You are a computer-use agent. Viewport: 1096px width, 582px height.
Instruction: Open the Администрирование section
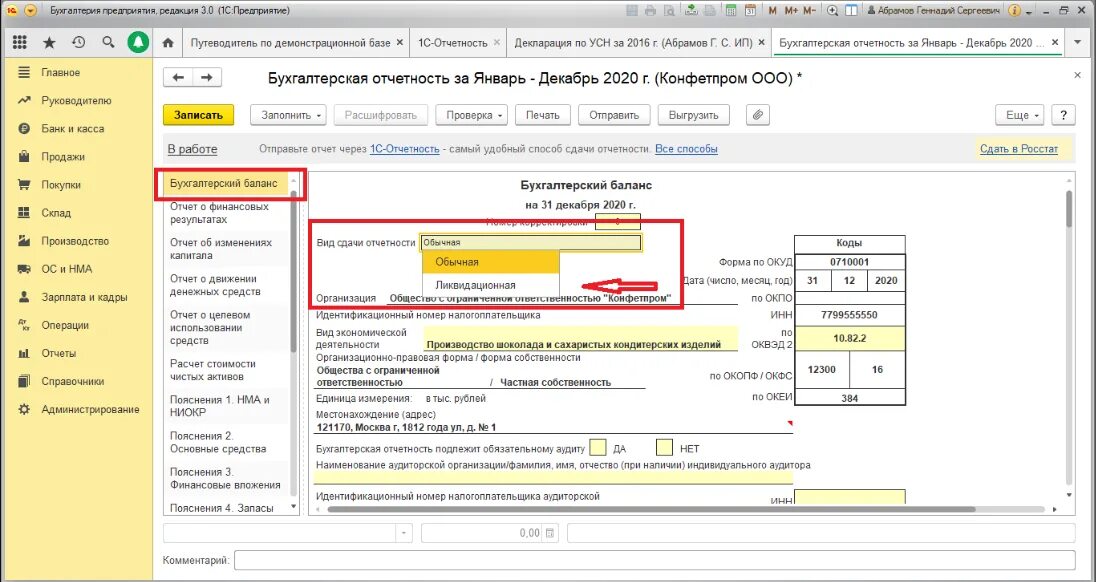click(90, 409)
